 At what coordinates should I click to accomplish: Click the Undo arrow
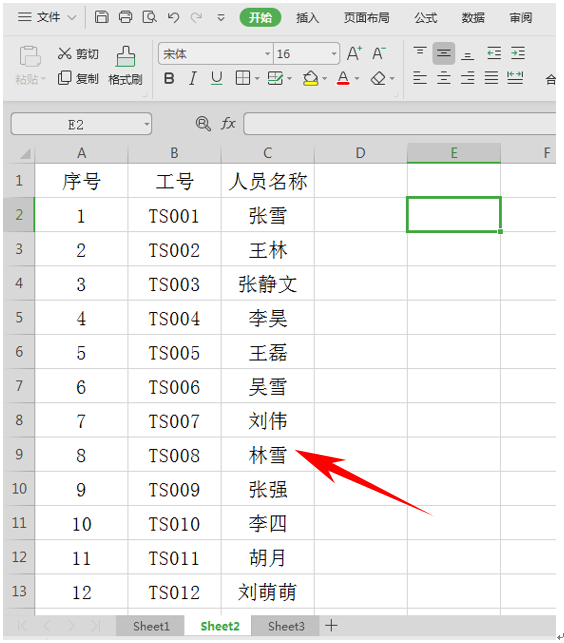174,17
